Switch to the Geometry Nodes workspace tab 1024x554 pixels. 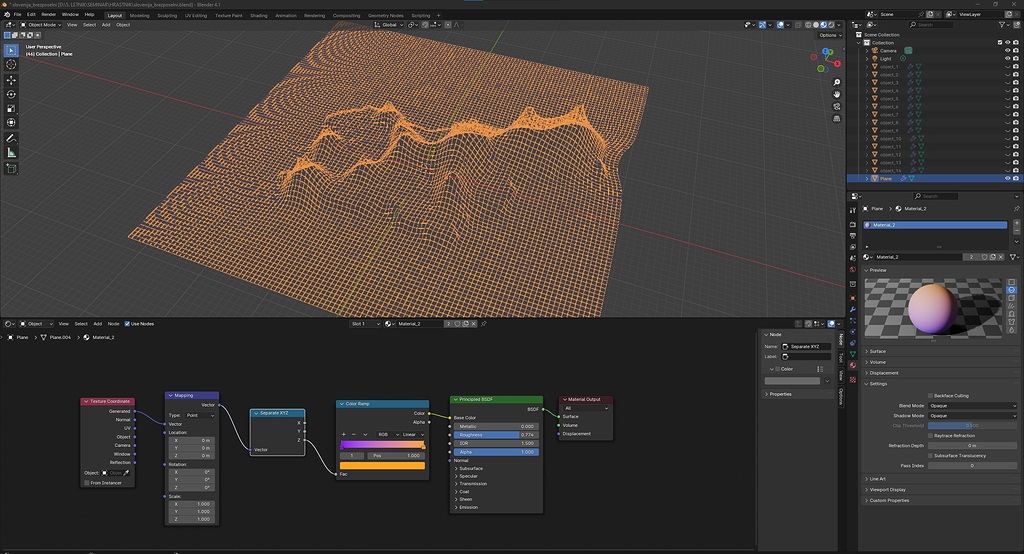[385, 15]
